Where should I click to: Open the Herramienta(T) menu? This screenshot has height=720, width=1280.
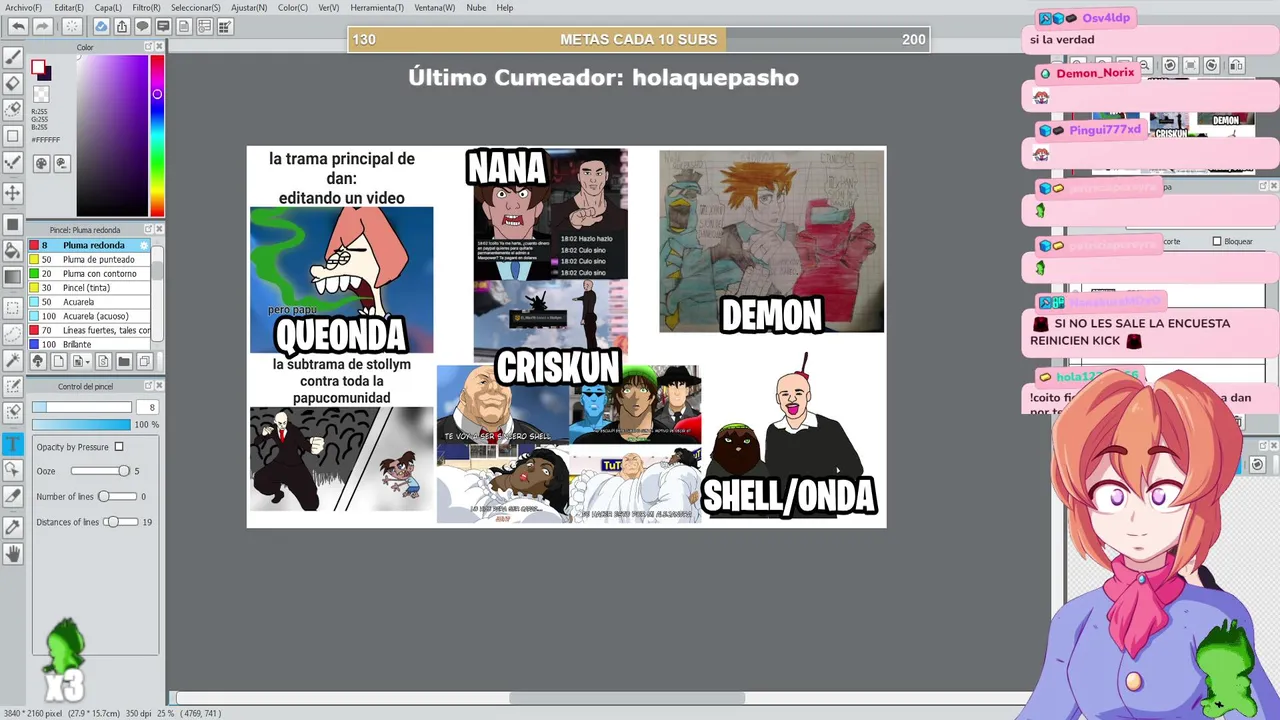pyautogui.click(x=377, y=7)
